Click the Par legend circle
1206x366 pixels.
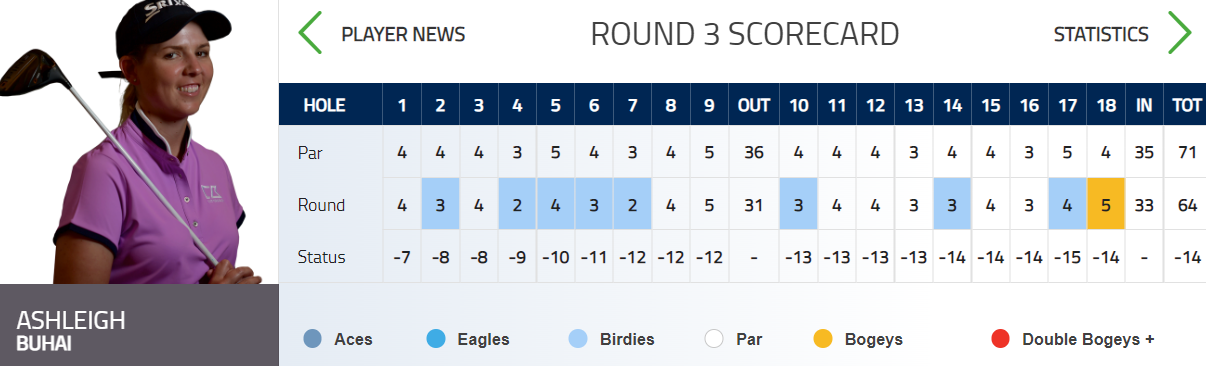[713, 339]
